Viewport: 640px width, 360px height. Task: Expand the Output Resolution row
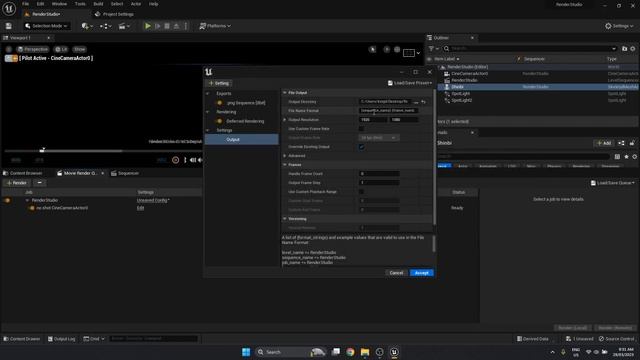point(285,120)
